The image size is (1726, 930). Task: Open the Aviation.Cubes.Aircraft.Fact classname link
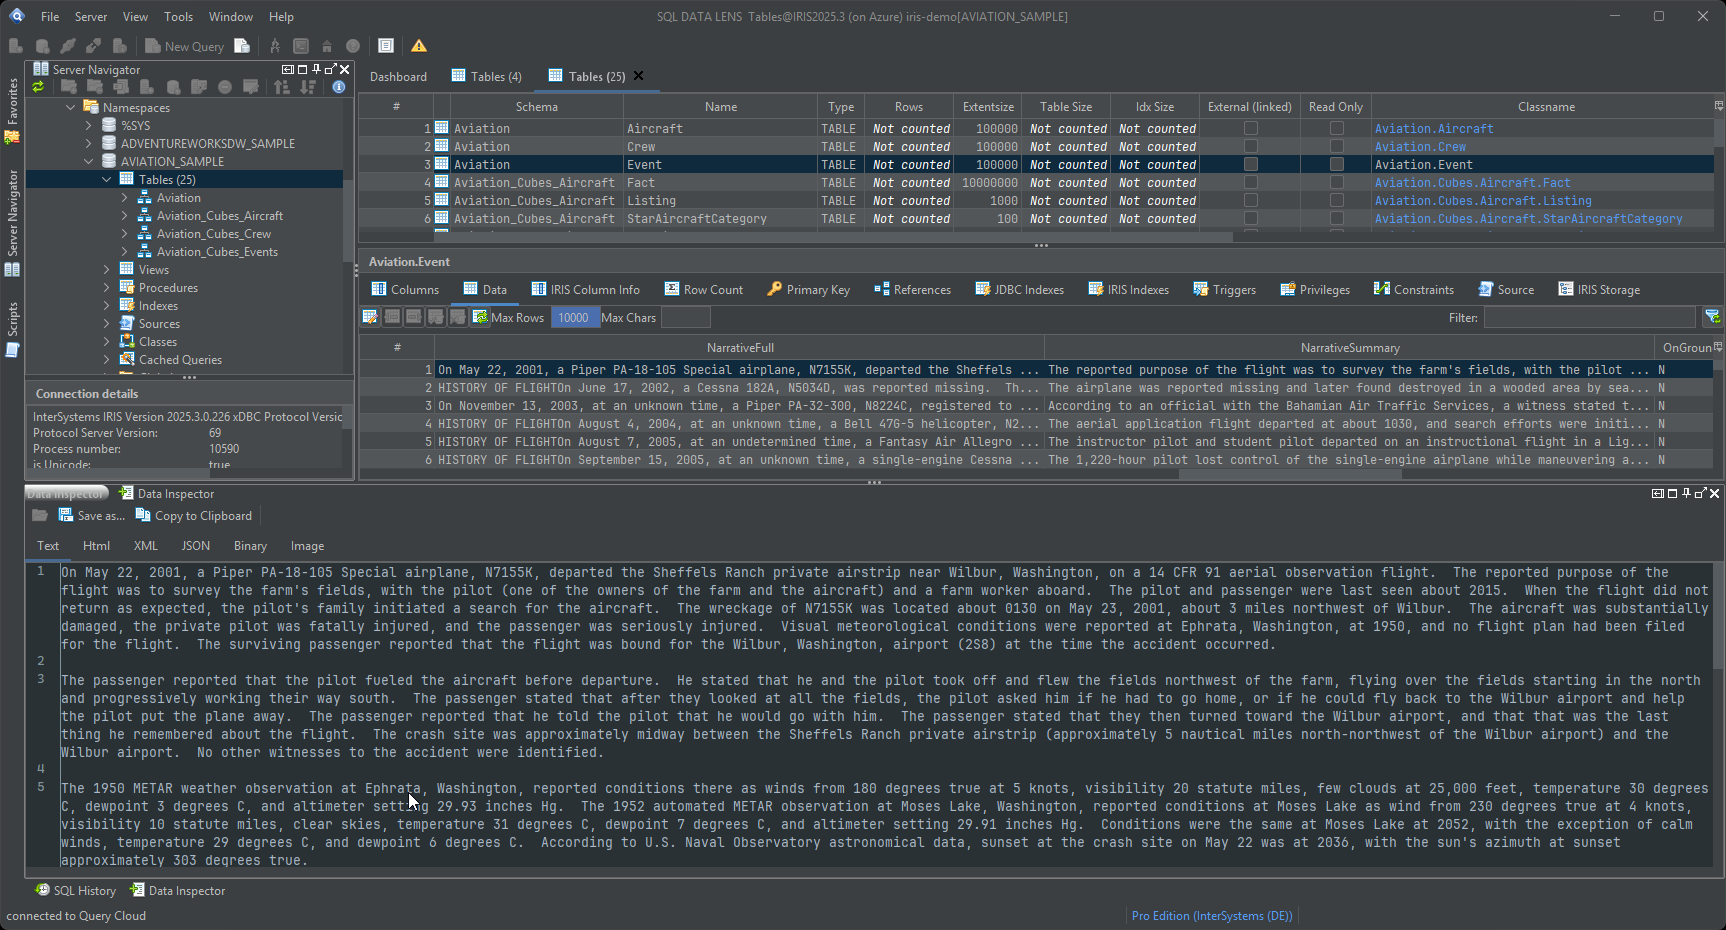coord(1472,182)
